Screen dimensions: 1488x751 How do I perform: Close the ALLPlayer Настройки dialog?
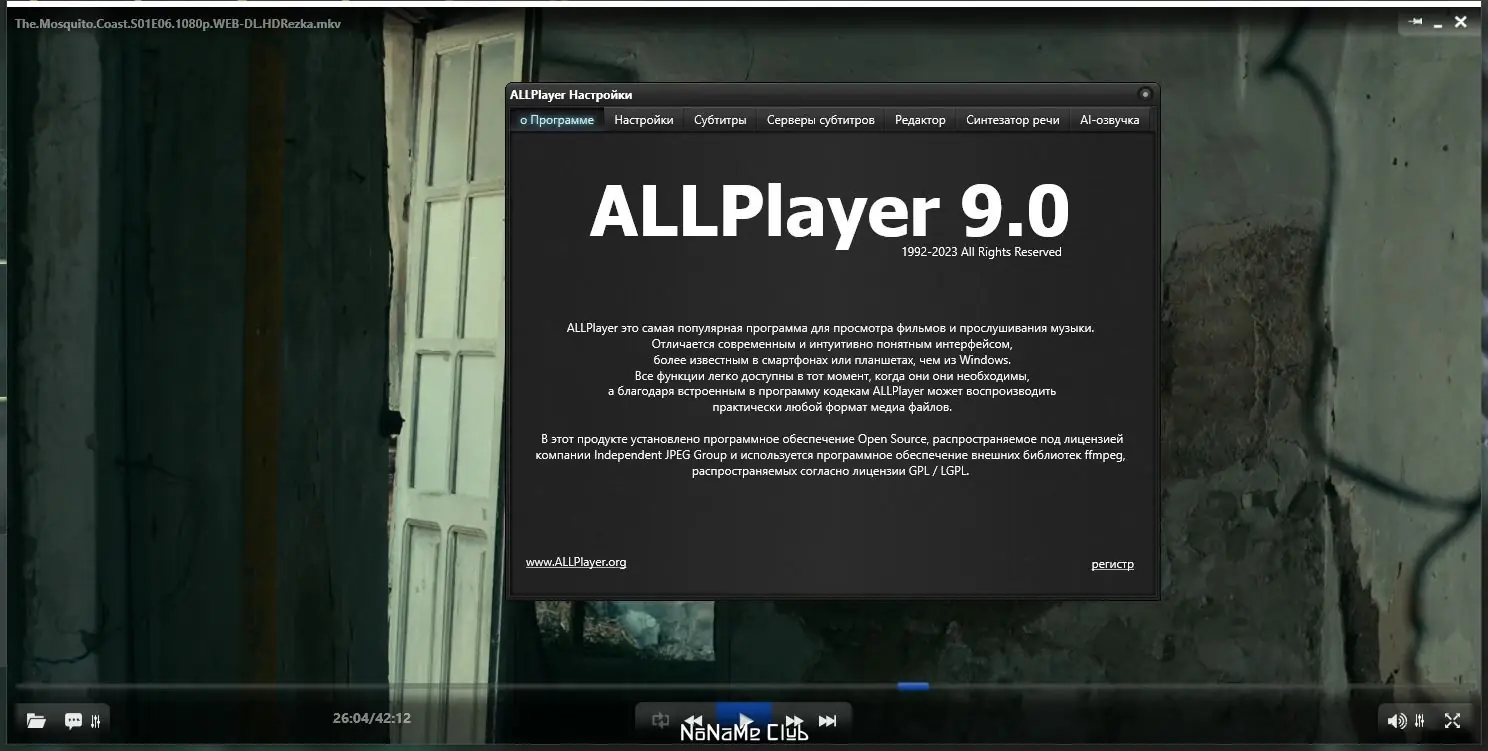tap(1145, 94)
